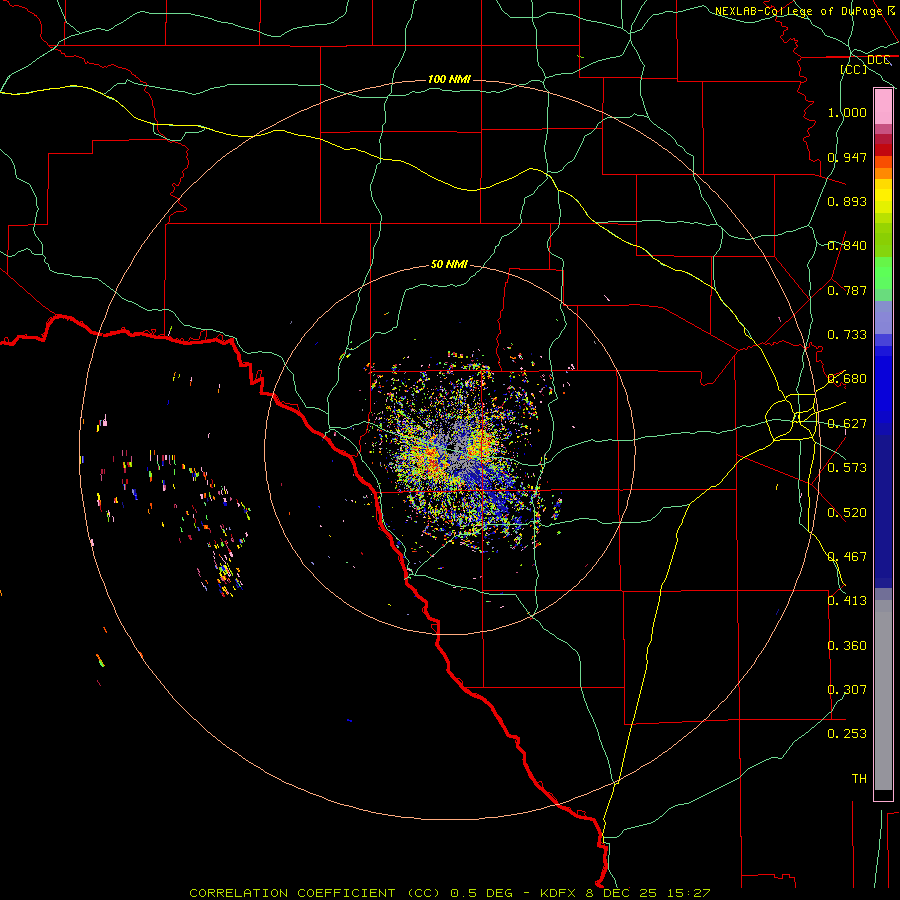
Task: Click the pink top segment of color bar
Action: pyautogui.click(x=883, y=107)
